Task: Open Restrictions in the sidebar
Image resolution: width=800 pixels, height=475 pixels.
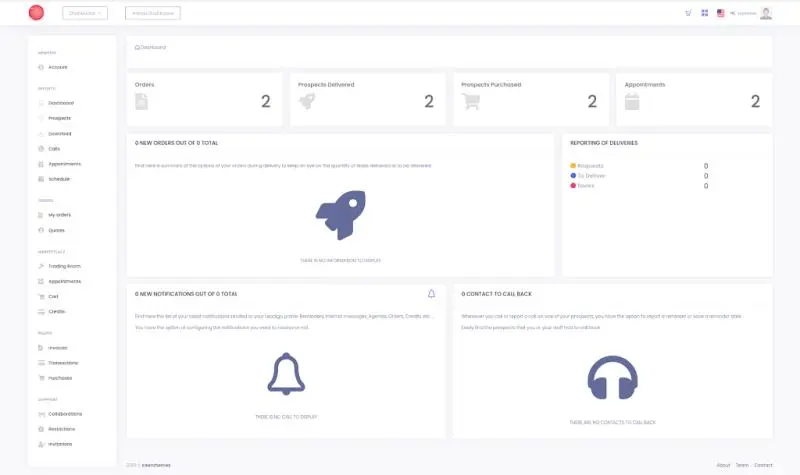Action: coord(62,429)
